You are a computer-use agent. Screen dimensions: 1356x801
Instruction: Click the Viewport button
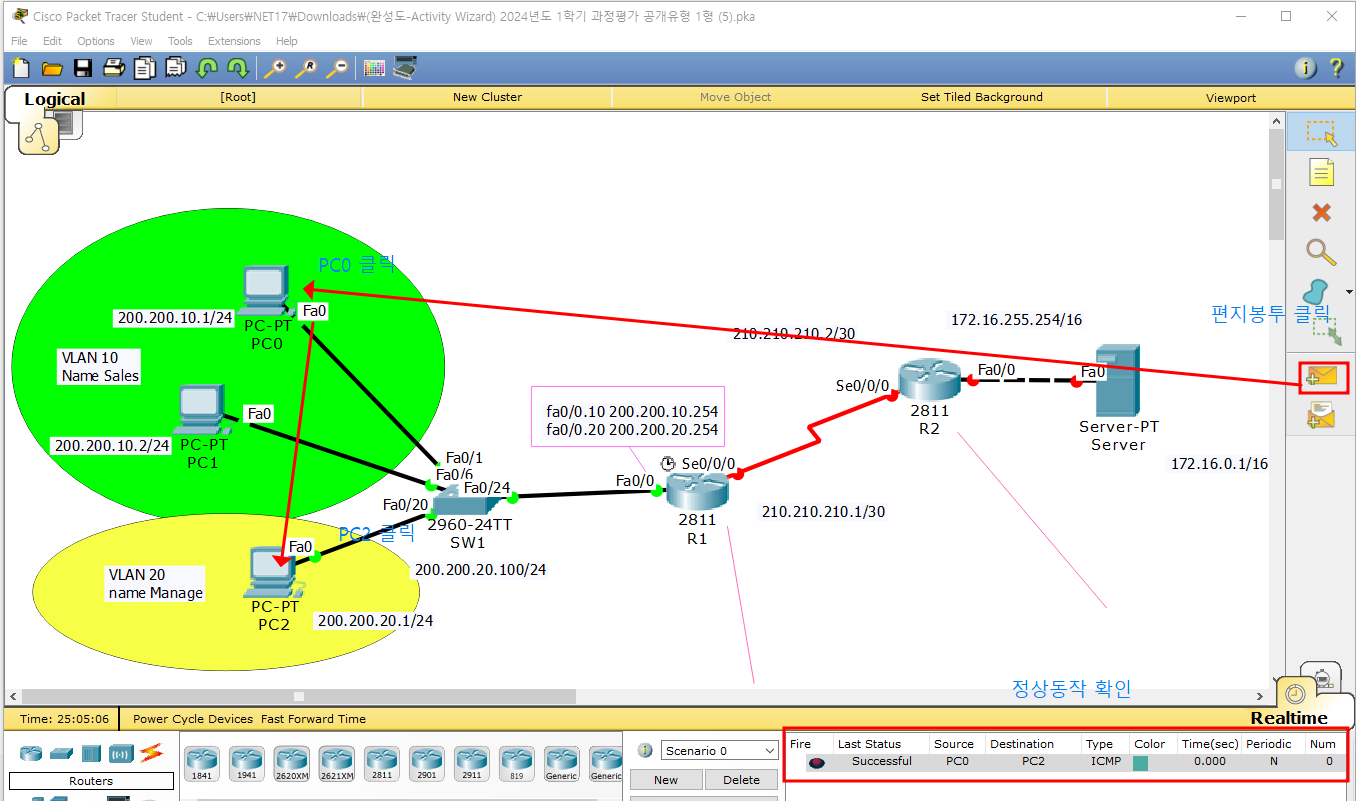tap(1231, 97)
